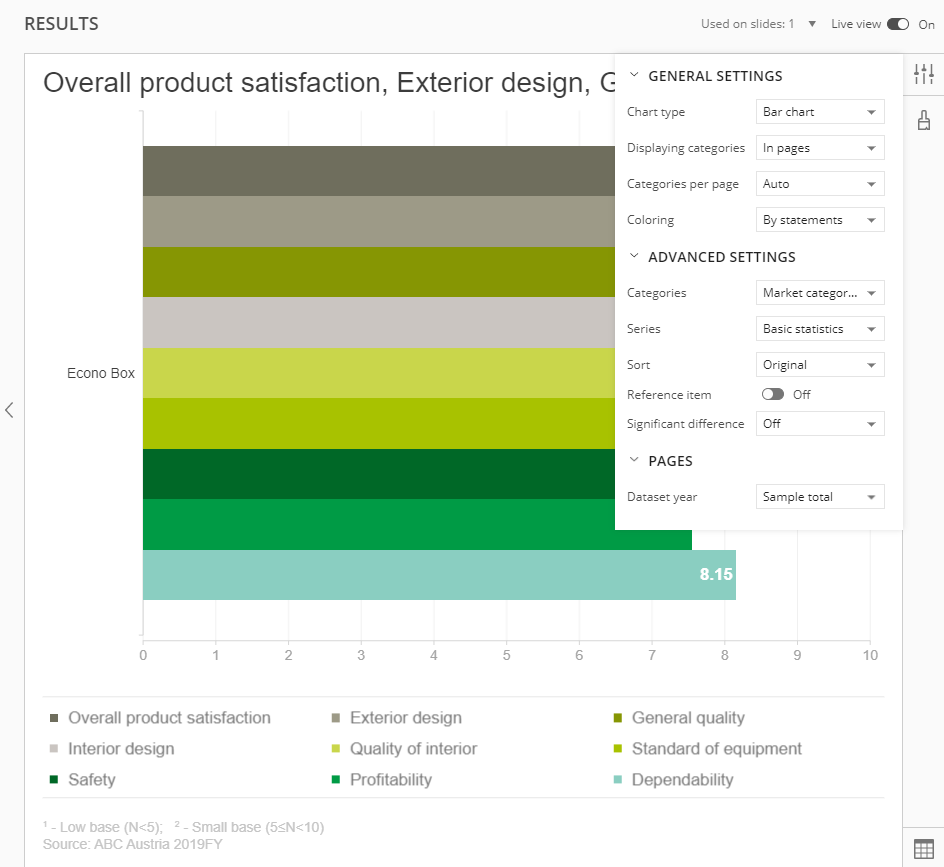Toggle Dependability legend item

(x=673, y=780)
